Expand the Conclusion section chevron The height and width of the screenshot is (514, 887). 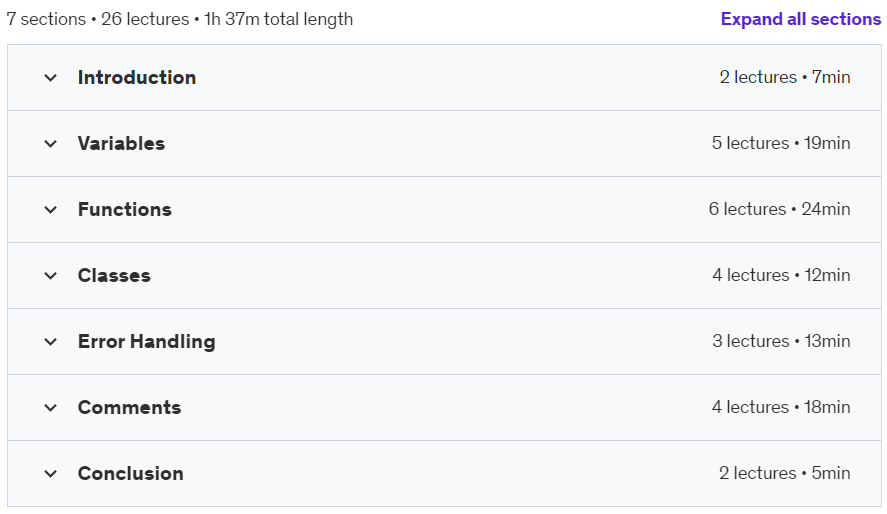[50, 474]
